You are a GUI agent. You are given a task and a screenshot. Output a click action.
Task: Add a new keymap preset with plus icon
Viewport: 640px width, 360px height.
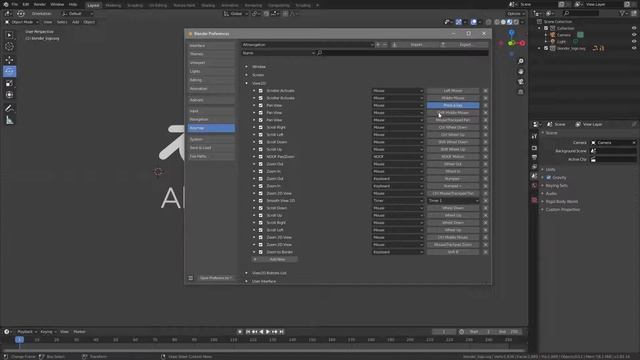pyautogui.click(x=378, y=44)
